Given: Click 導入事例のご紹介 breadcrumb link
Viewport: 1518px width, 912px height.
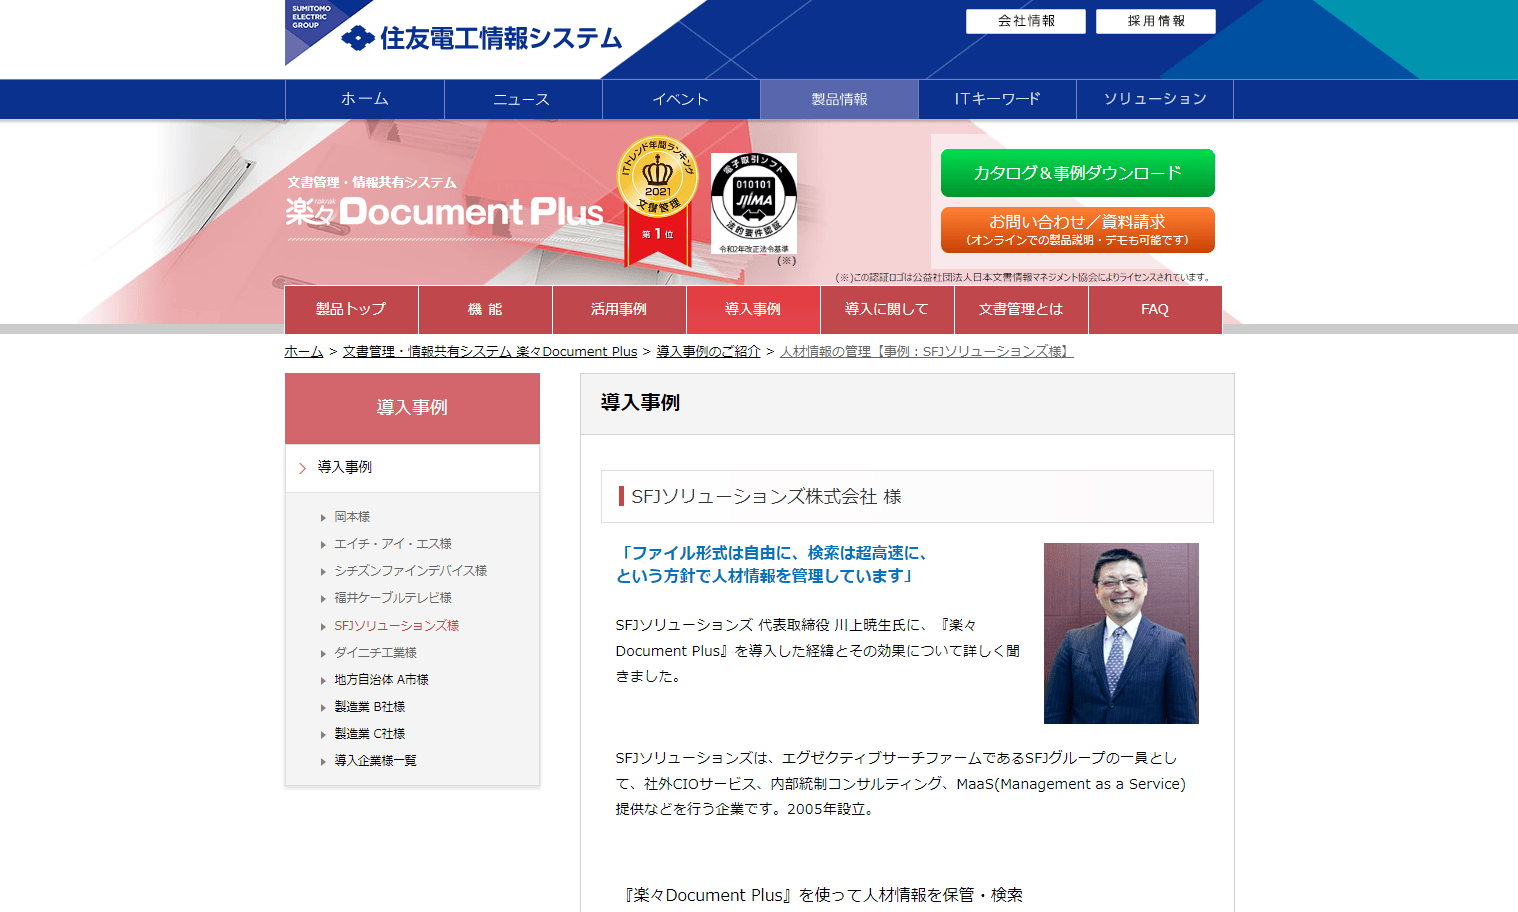Looking at the screenshot, I should pyautogui.click(x=708, y=352).
